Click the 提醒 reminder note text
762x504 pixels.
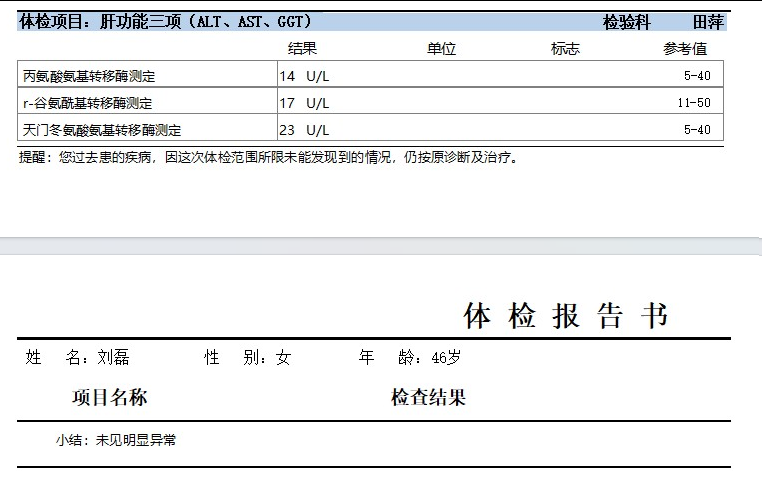270,157
